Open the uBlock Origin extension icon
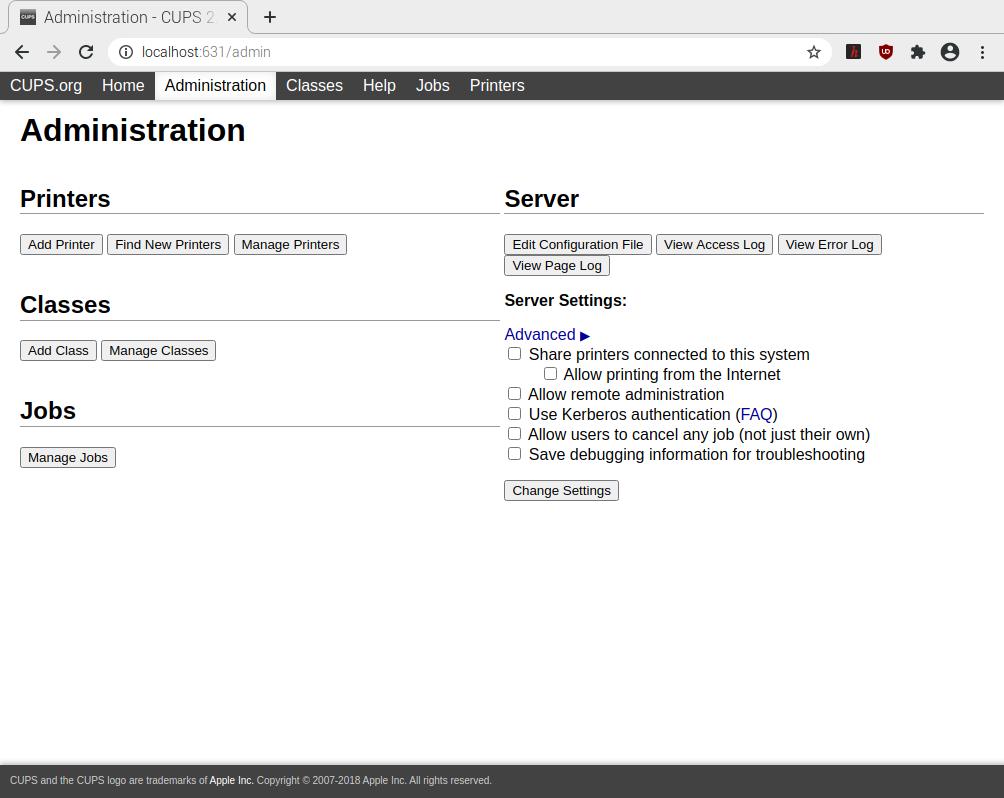 [885, 52]
